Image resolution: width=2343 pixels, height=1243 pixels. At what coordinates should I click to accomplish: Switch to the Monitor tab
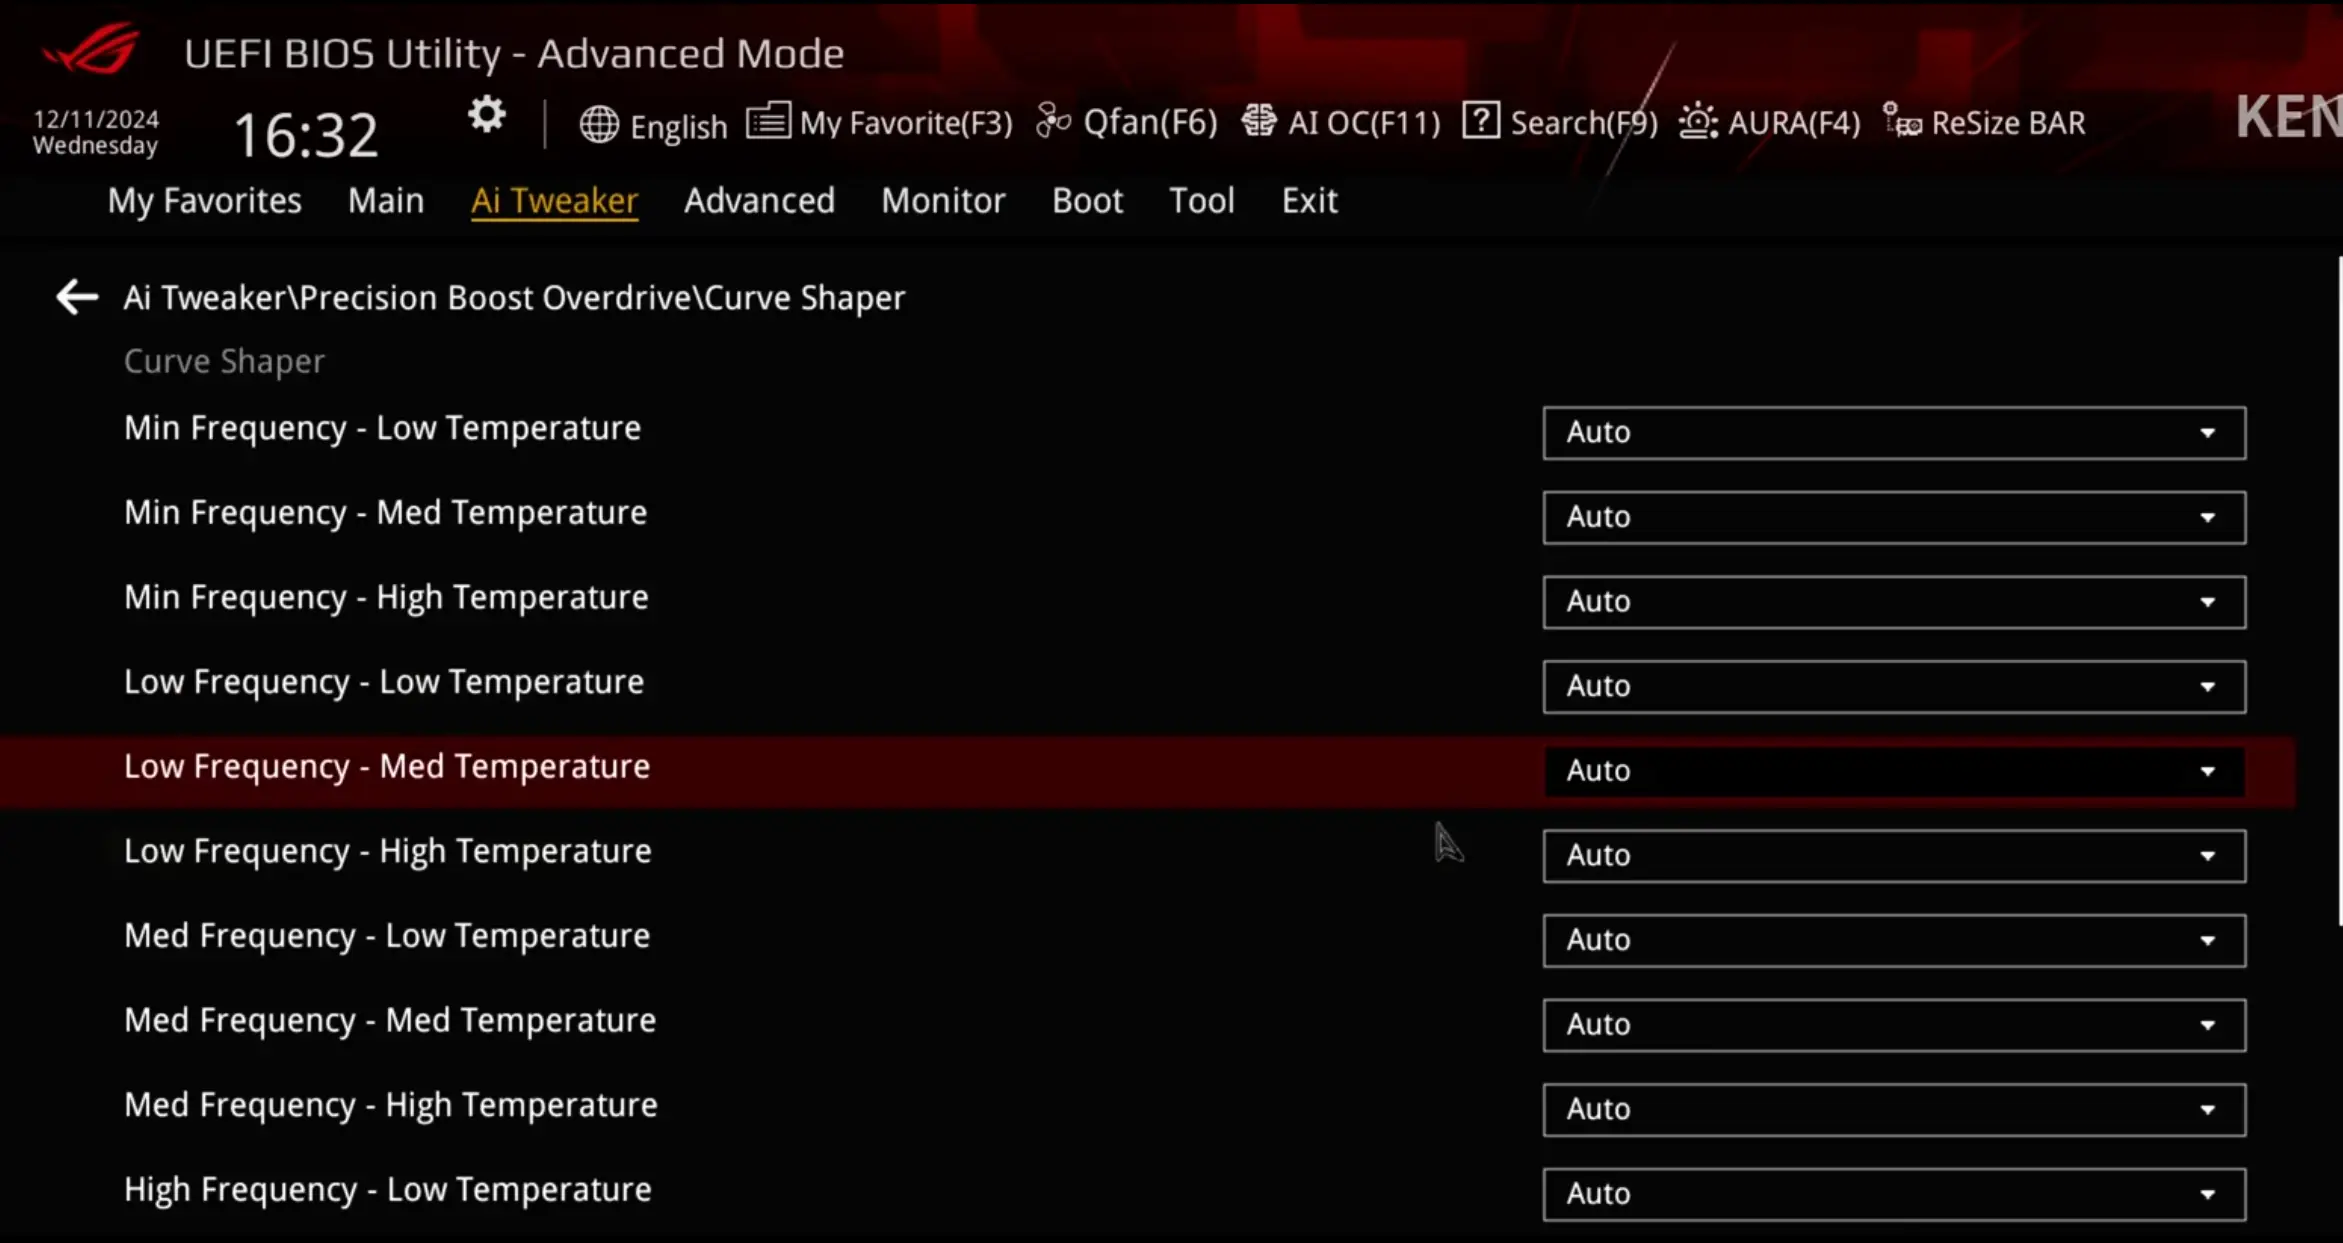point(943,201)
